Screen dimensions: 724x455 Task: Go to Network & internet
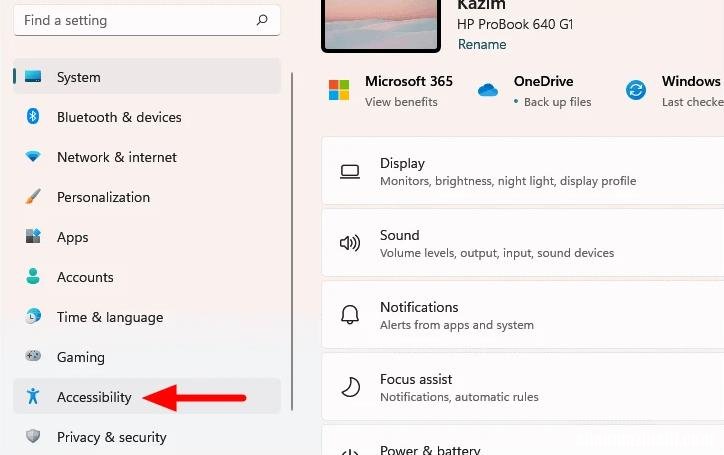147,157
